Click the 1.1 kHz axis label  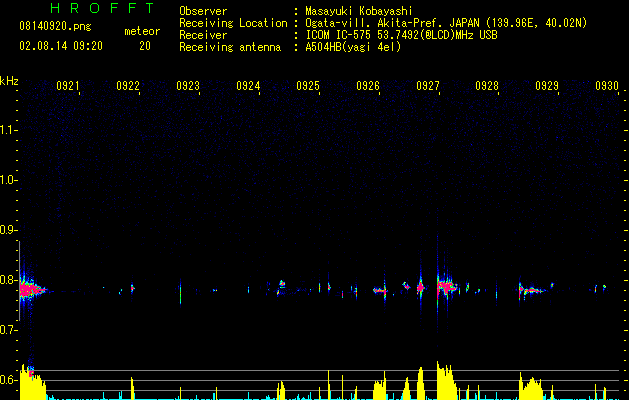pyautogui.click(x=8, y=130)
